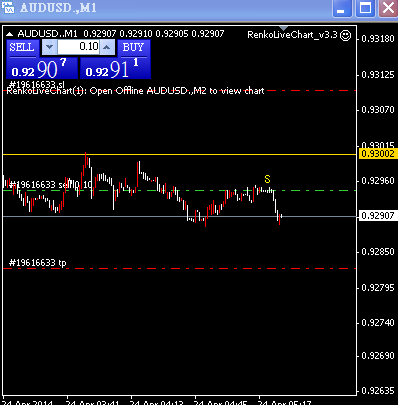Click the BUY one-click trading button

pyautogui.click(x=134, y=48)
